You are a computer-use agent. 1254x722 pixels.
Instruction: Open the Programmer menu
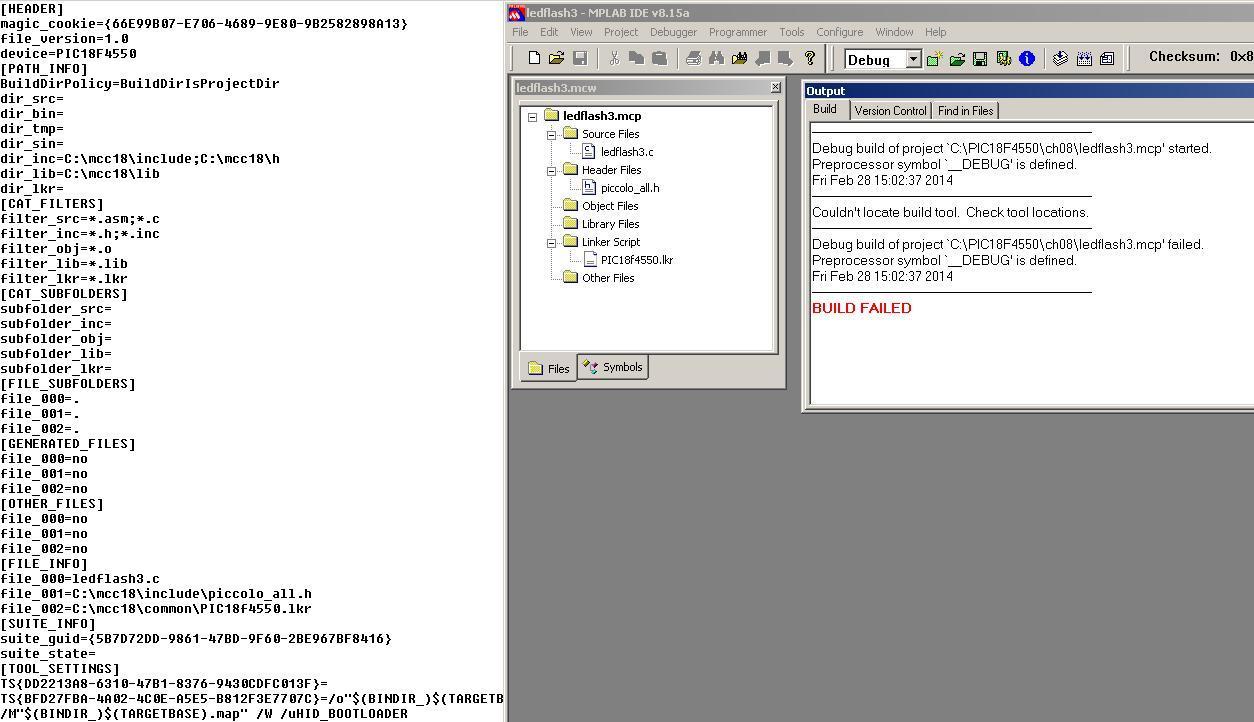[738, 32]
